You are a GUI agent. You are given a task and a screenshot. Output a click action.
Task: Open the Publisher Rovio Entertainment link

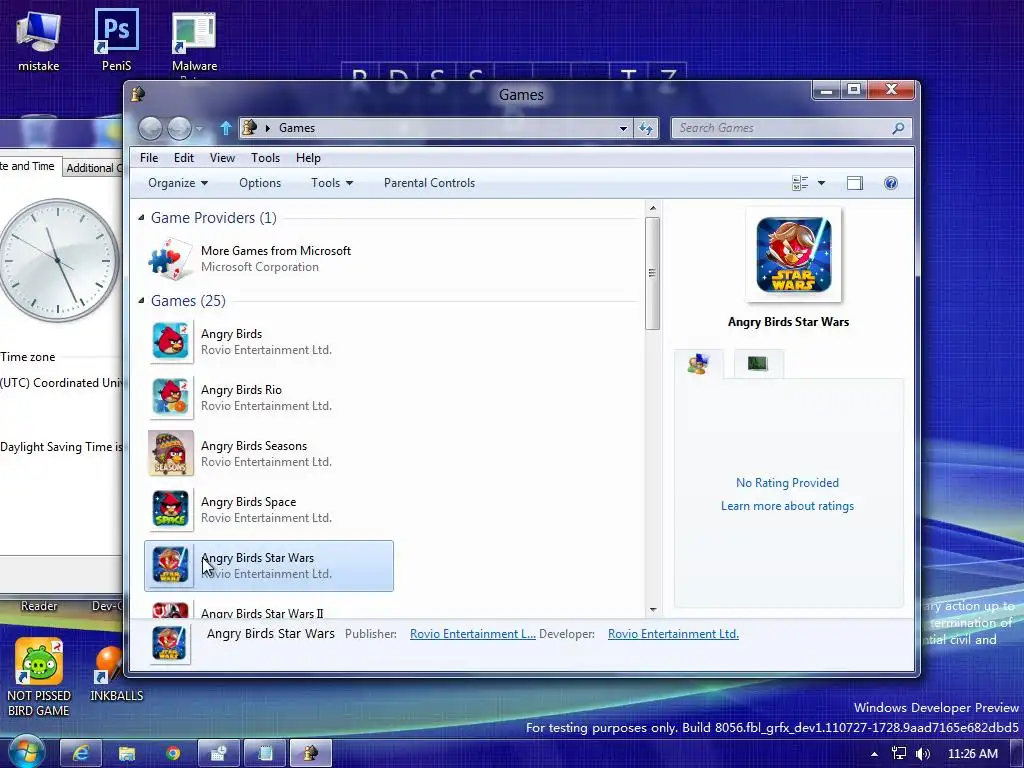click(473, 634)
